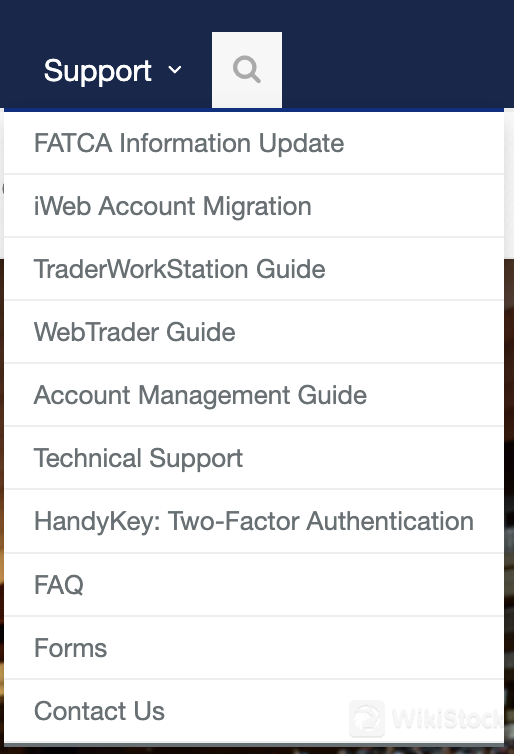Screen dimensions: 514x754
Task: Click the magnifying glass search icon
Action: (x=247, y=70)
